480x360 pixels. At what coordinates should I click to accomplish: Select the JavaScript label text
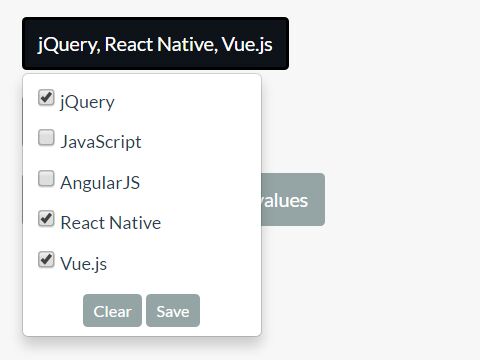click(x=101, y=142)
